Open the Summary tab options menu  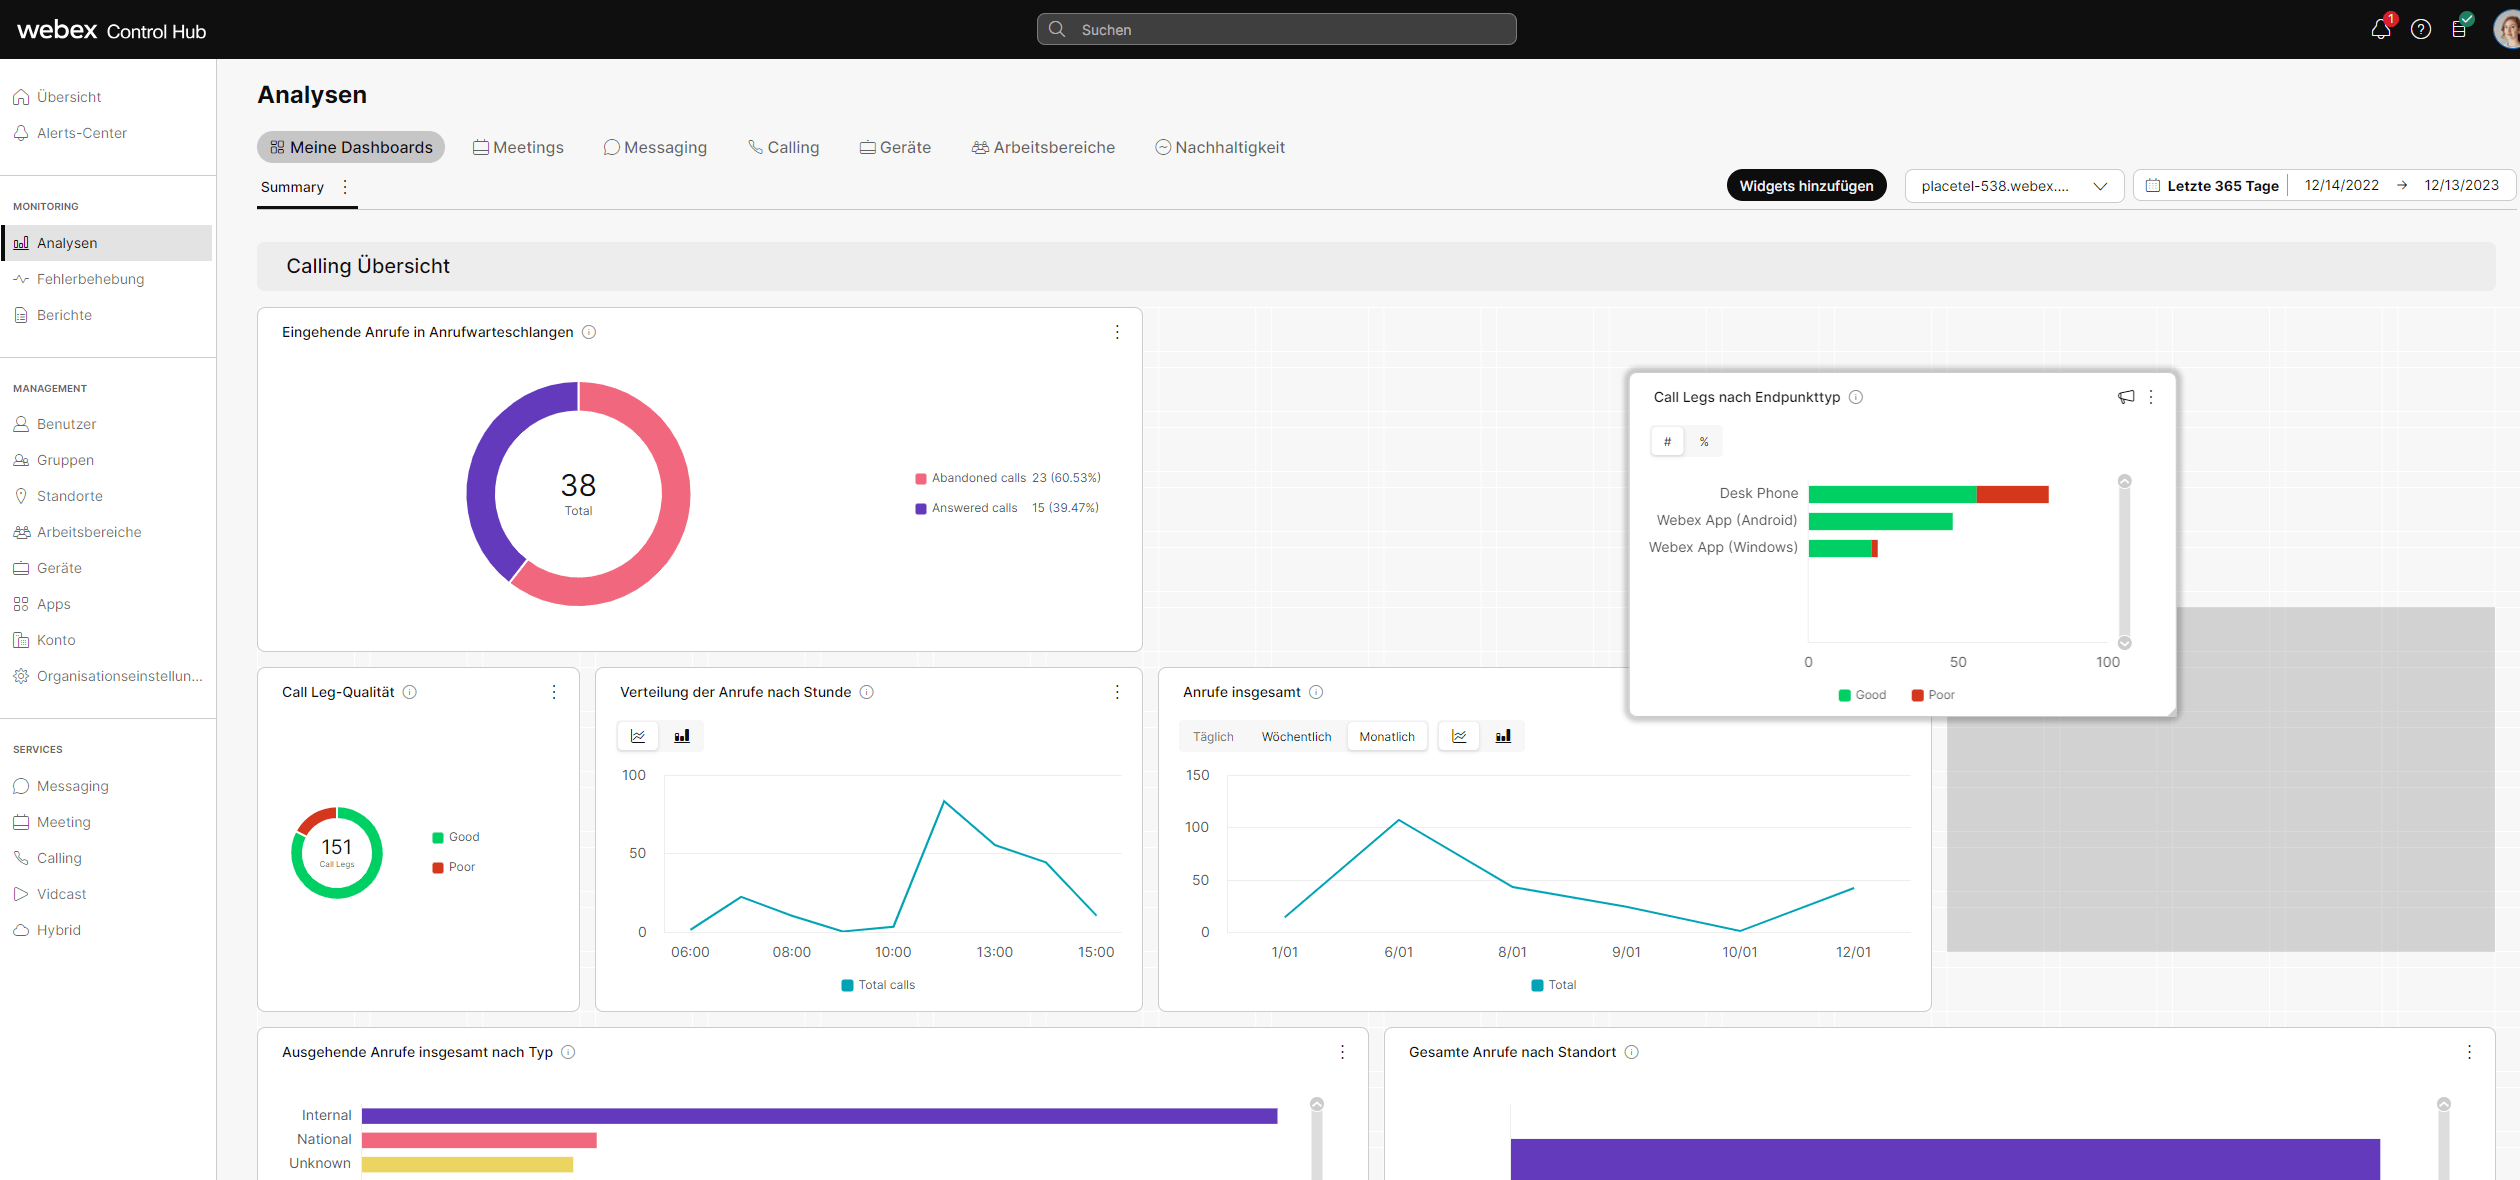click(x=345, y=187)
